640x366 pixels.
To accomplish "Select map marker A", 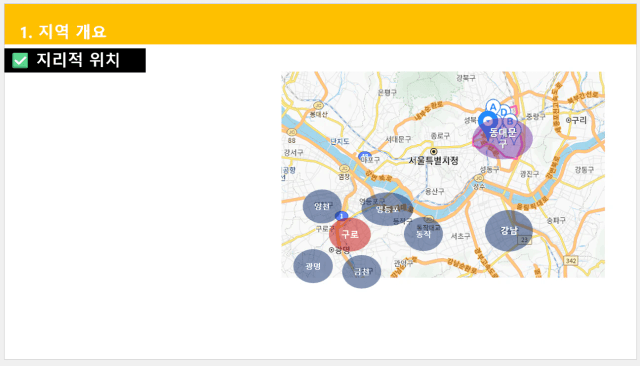I will pos(493,107).
